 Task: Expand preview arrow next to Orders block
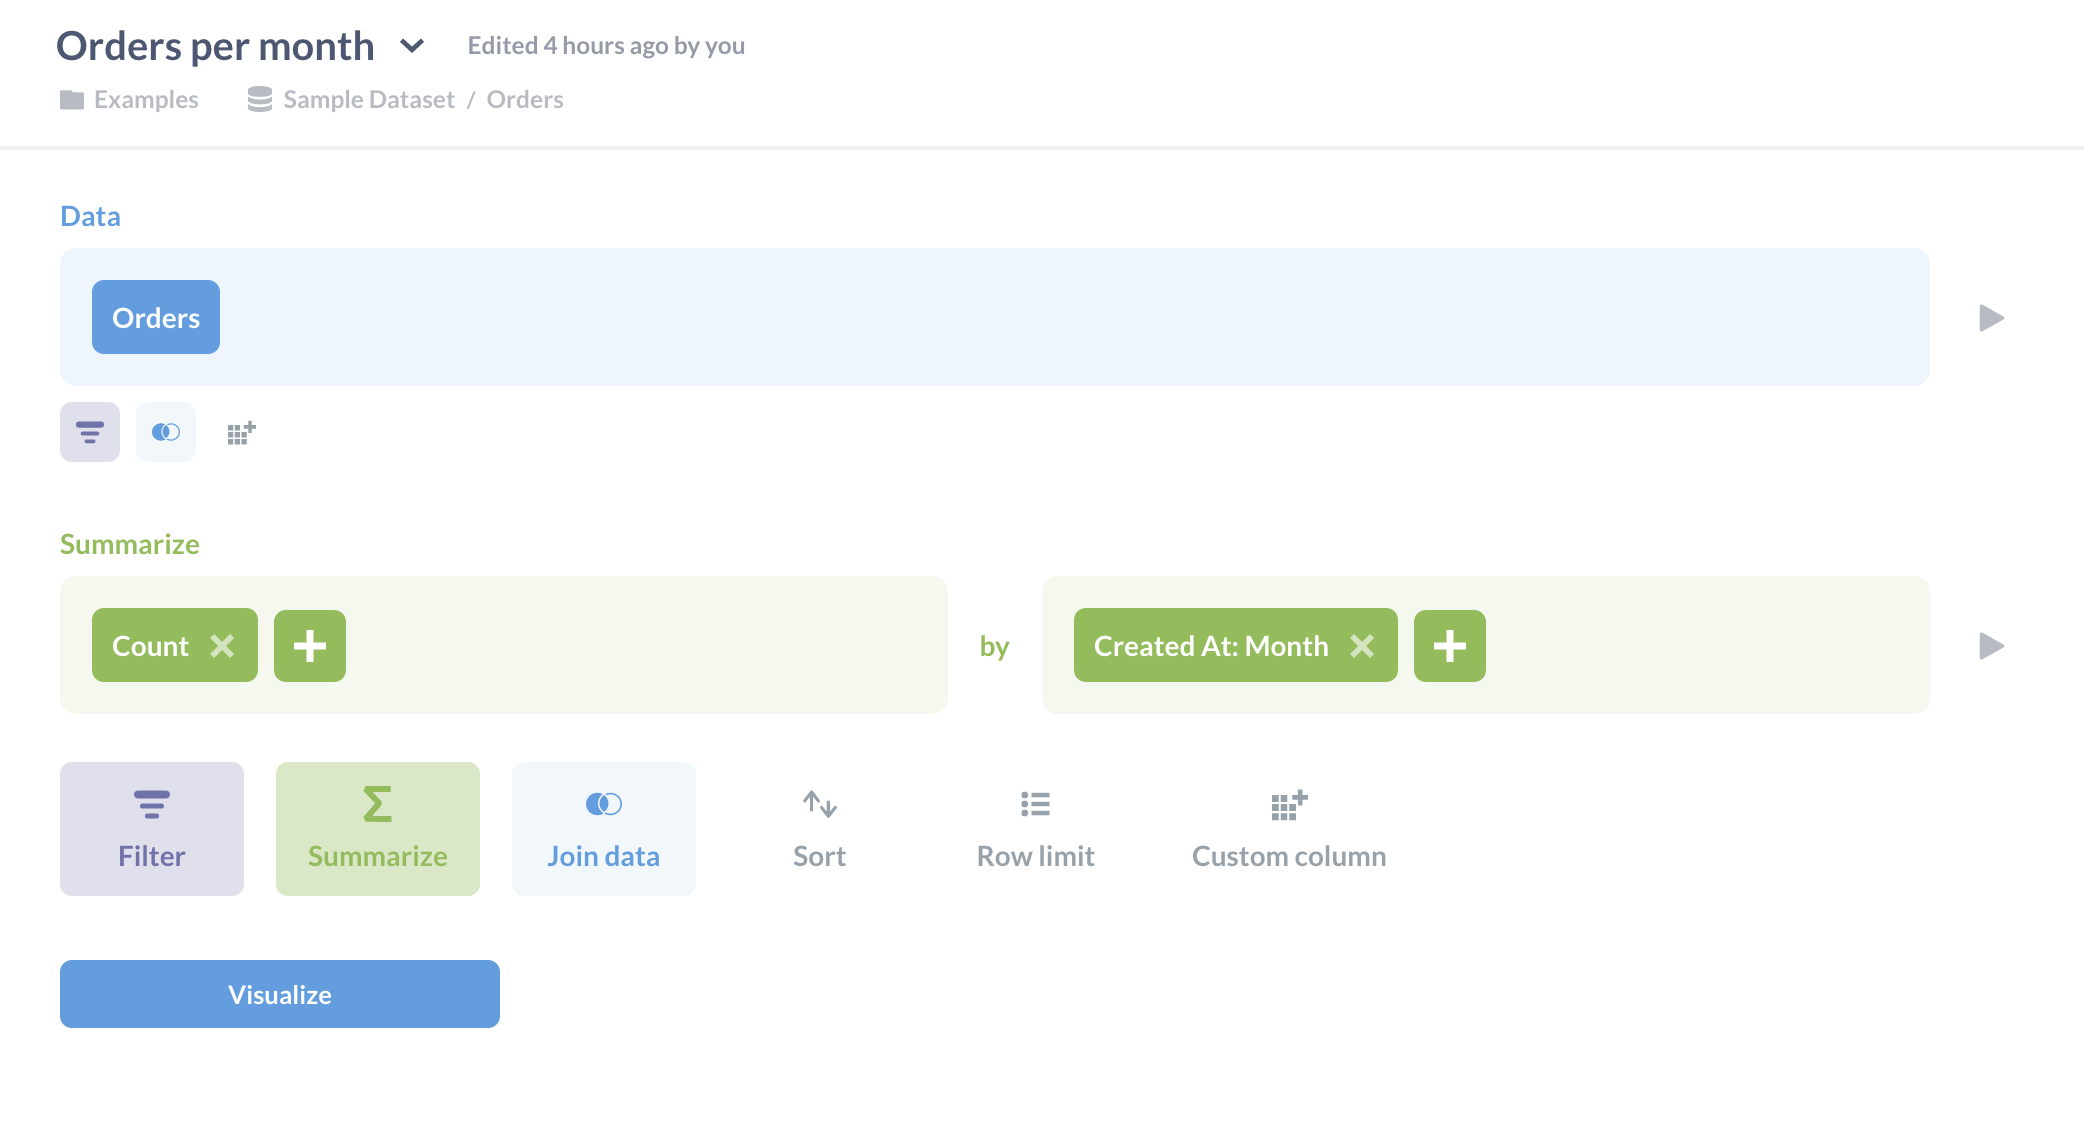[x=1992, y=317]
